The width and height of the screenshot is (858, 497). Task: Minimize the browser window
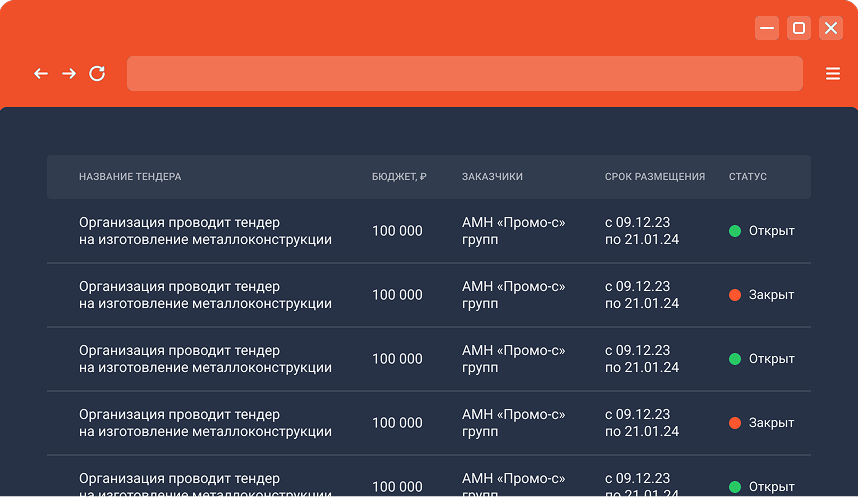(x=767, y=28)
